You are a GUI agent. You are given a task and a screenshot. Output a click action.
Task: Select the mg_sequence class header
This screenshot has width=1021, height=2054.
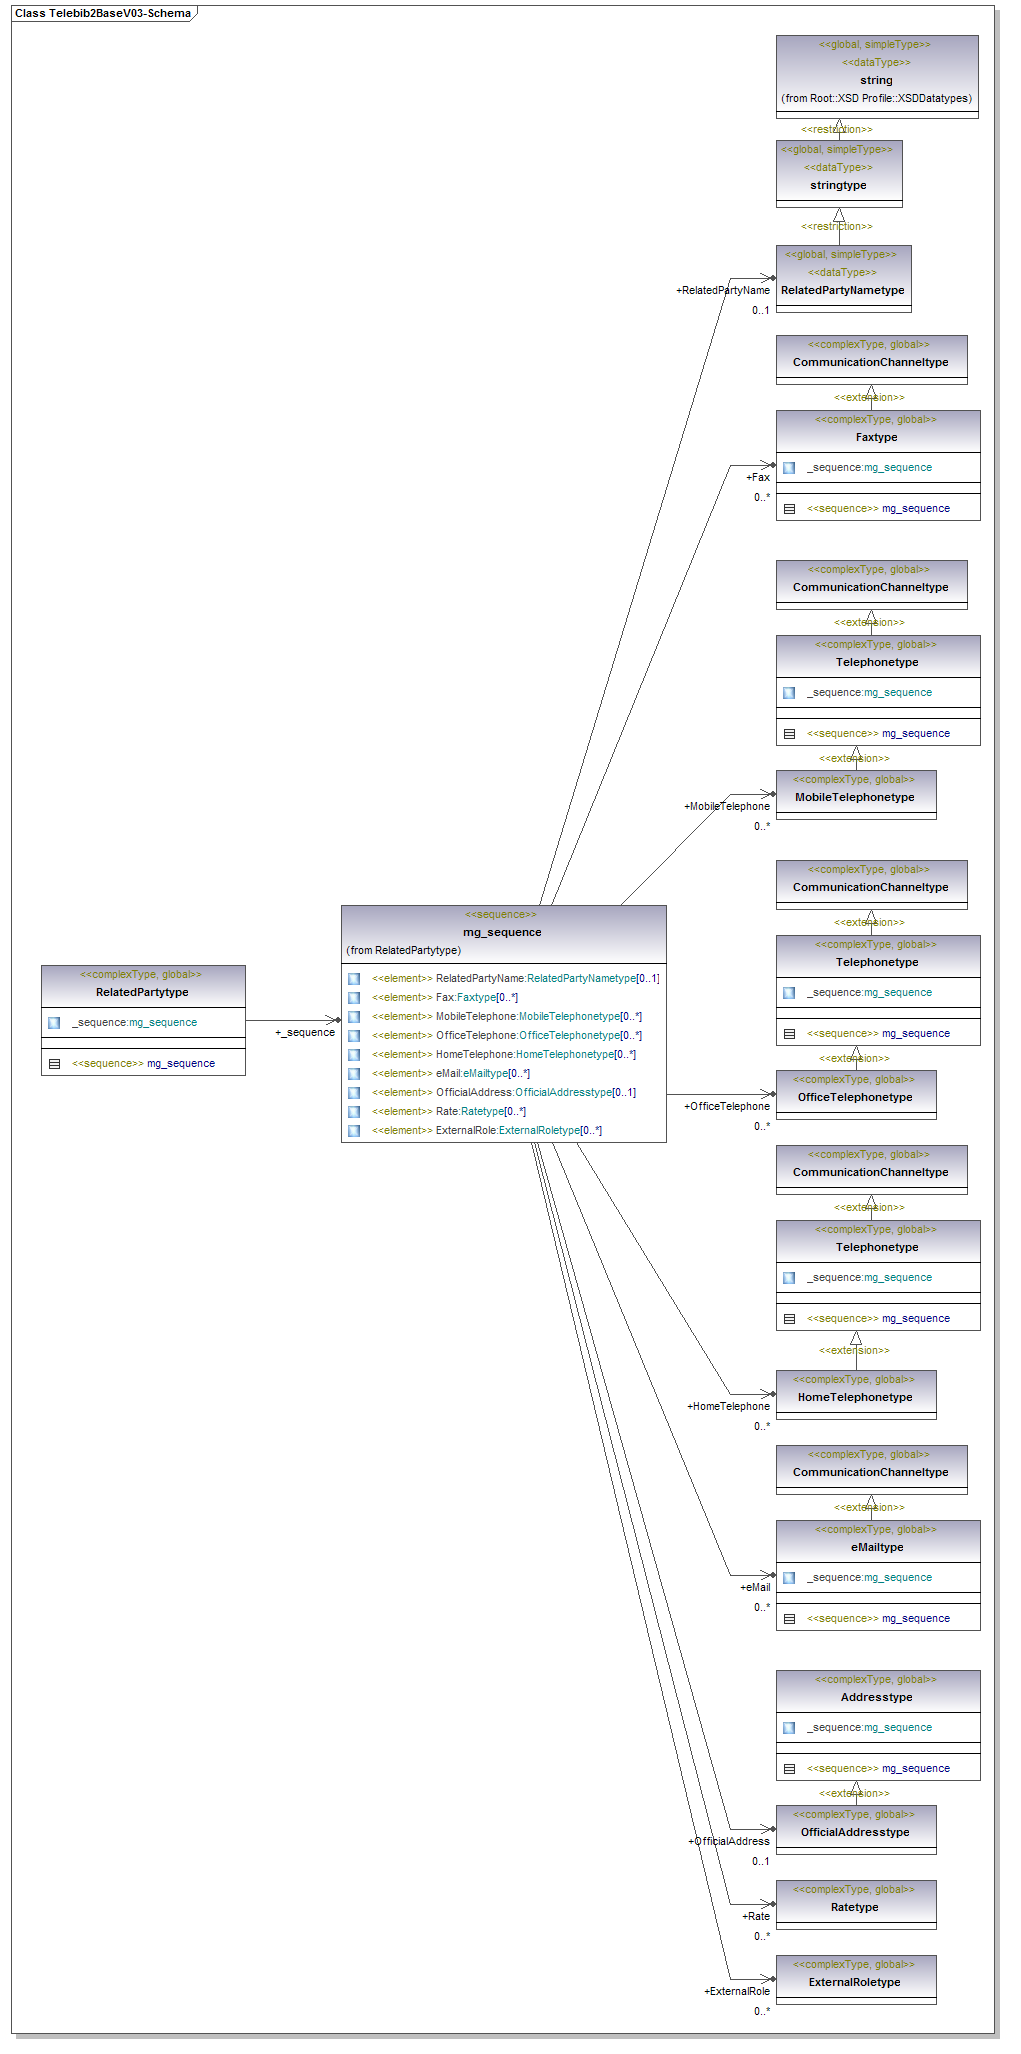pyautogui.click(x=503, y=932)
